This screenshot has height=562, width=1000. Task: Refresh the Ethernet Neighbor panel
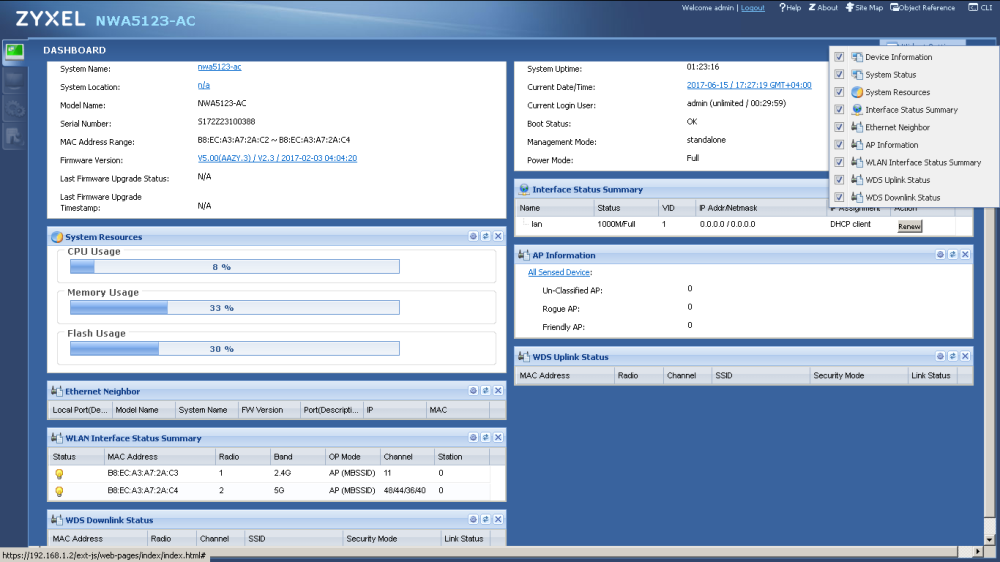pyautogui.click(x=485, y=390)
